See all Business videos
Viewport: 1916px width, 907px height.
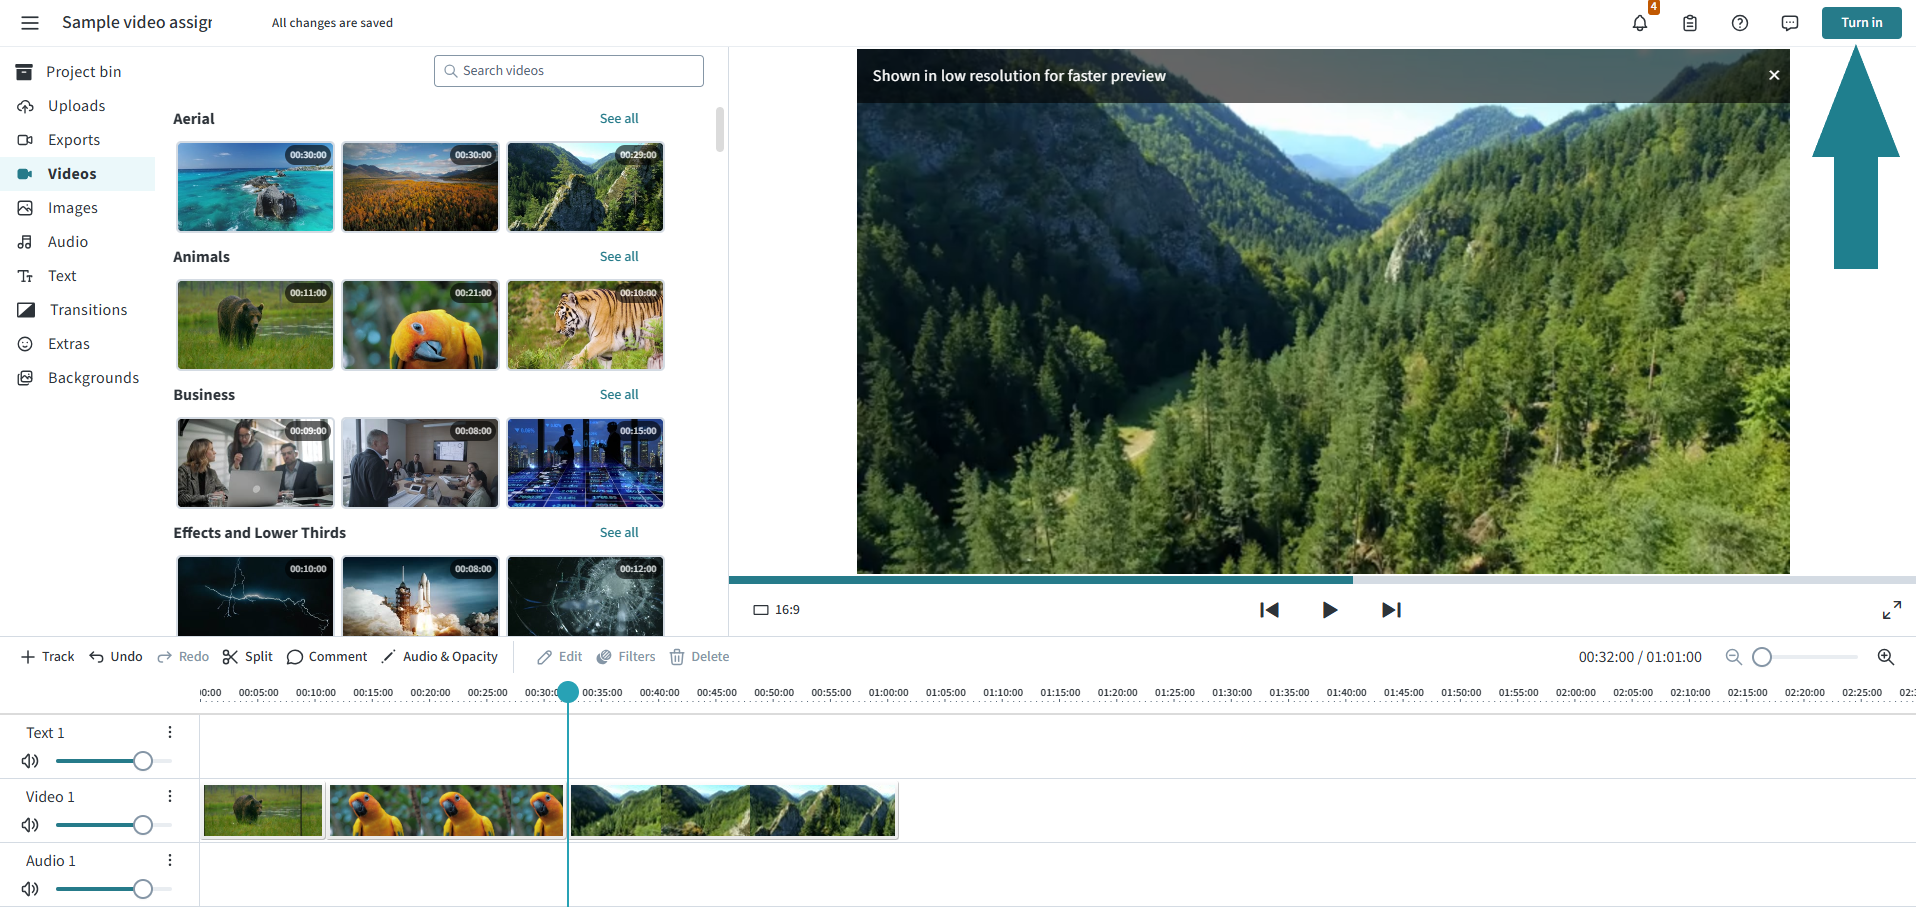(x=619, y=394)
